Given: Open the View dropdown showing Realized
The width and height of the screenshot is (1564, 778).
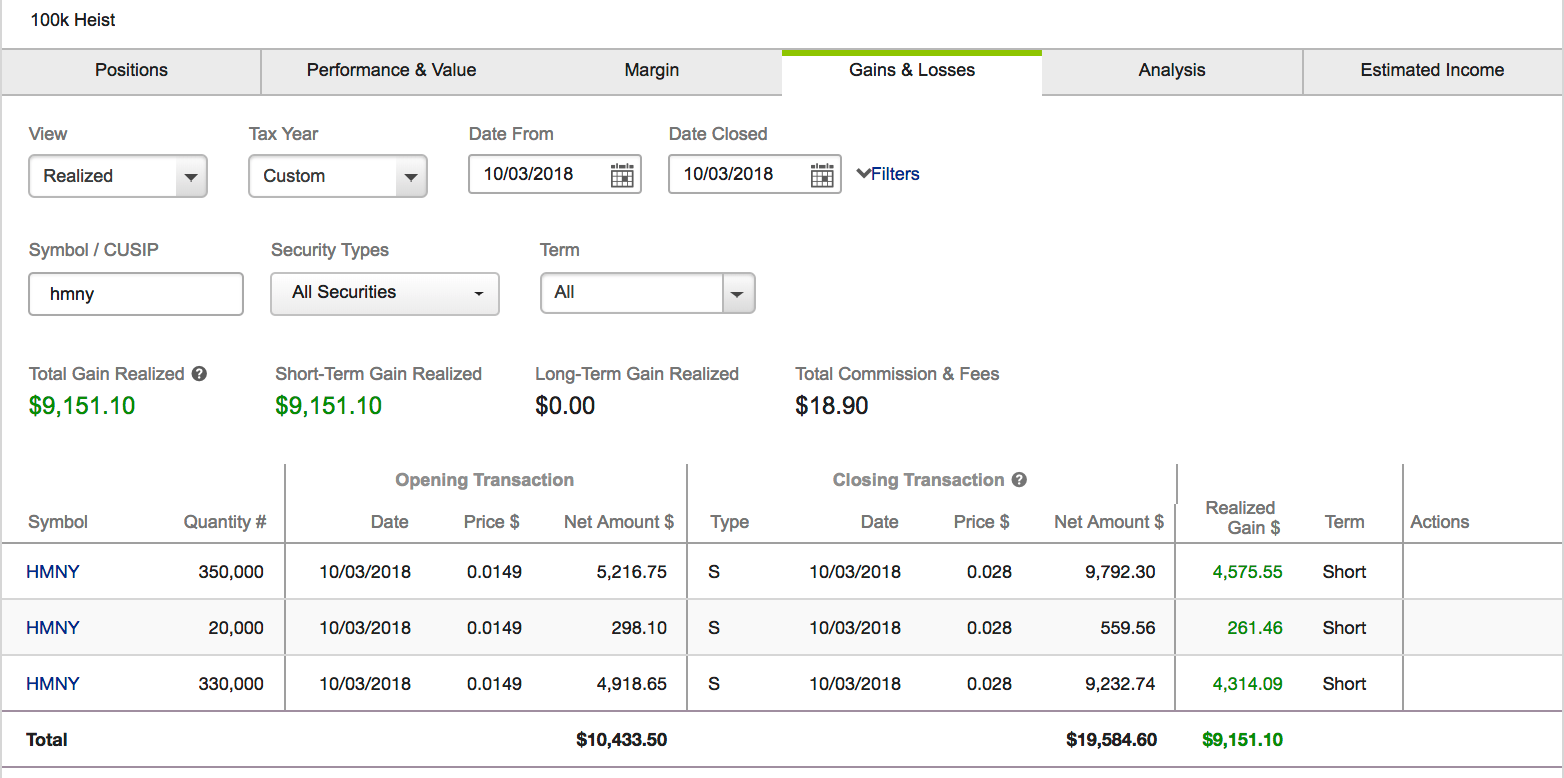Looking at the screenshot, I should (118, 176).
